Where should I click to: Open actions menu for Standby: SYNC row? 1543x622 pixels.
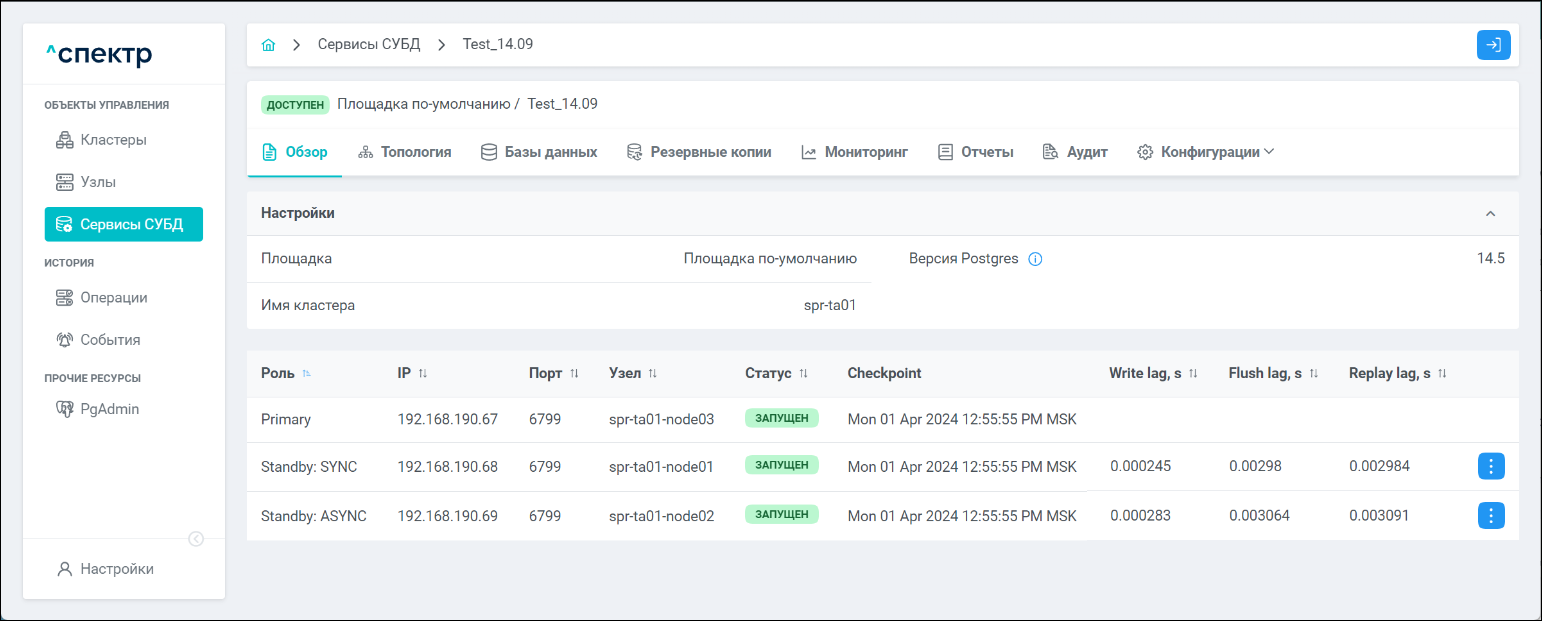pos(1490,466)
